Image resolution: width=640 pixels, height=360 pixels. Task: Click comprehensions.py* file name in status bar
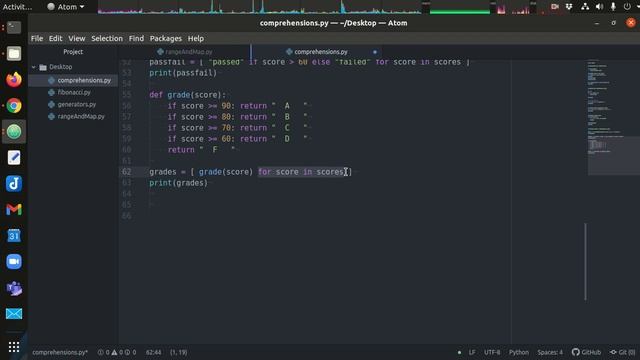click(x=60, y=352)
